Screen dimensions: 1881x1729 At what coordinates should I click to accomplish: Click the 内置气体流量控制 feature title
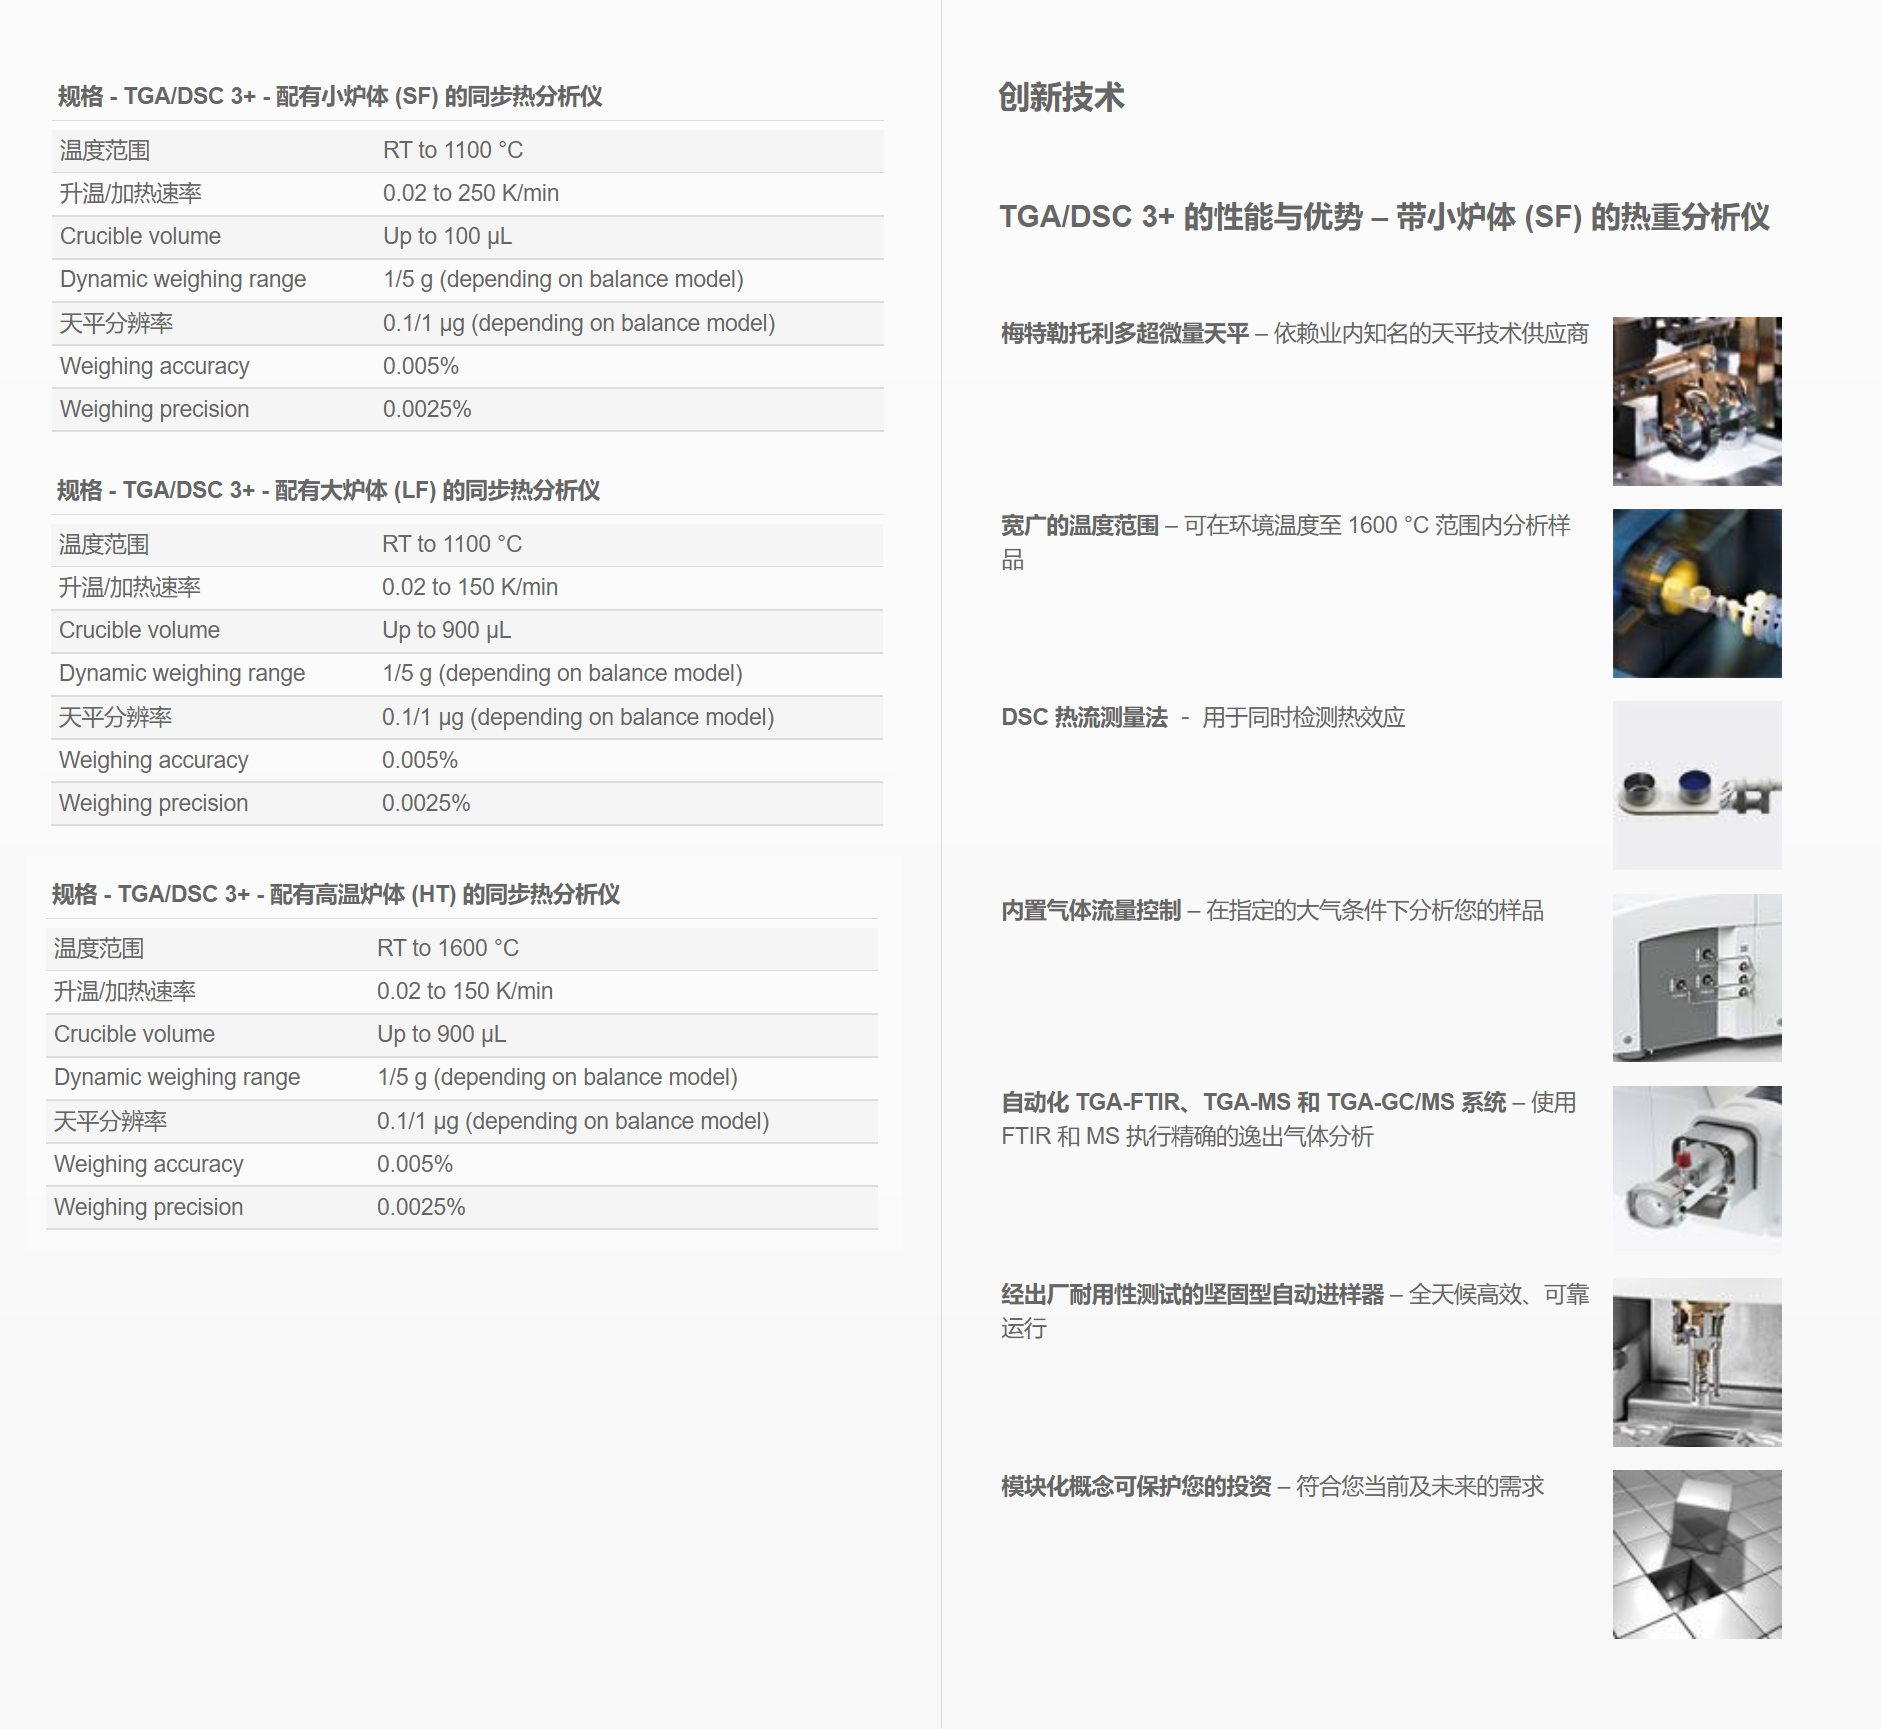point(1091,910)
